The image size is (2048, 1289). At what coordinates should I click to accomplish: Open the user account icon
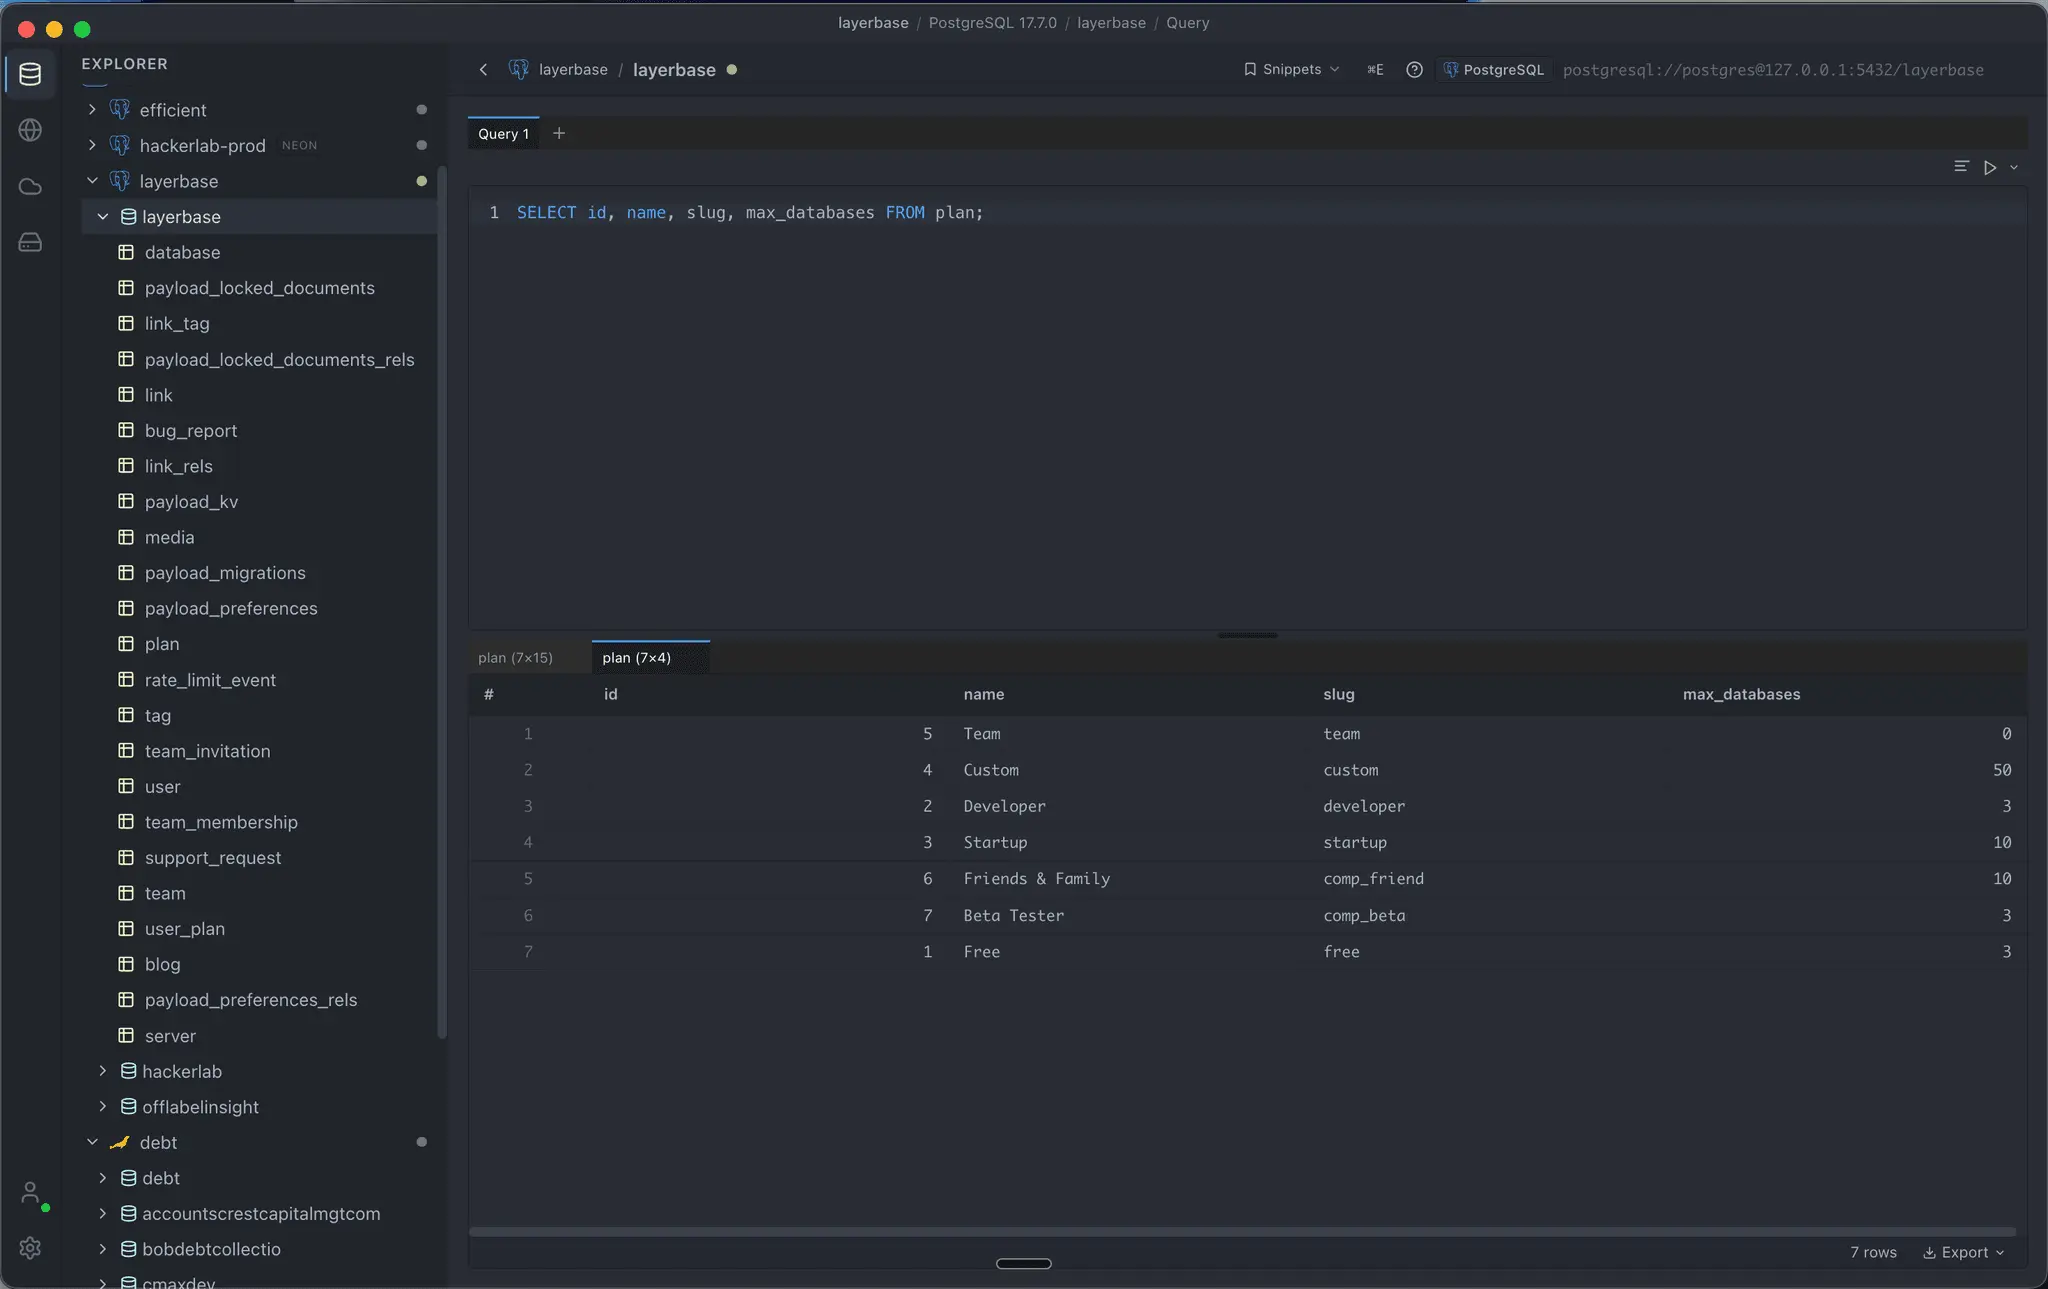coord(30,1193)
